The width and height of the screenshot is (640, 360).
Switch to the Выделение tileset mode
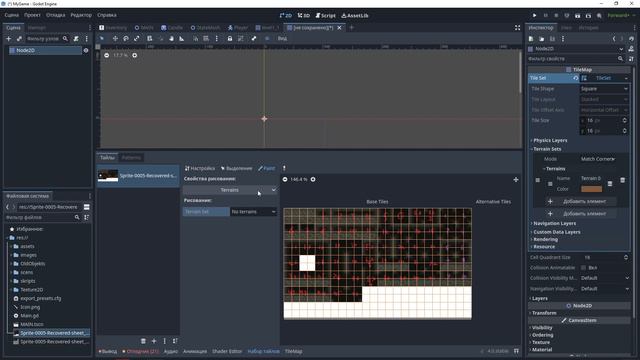(237, 168)
